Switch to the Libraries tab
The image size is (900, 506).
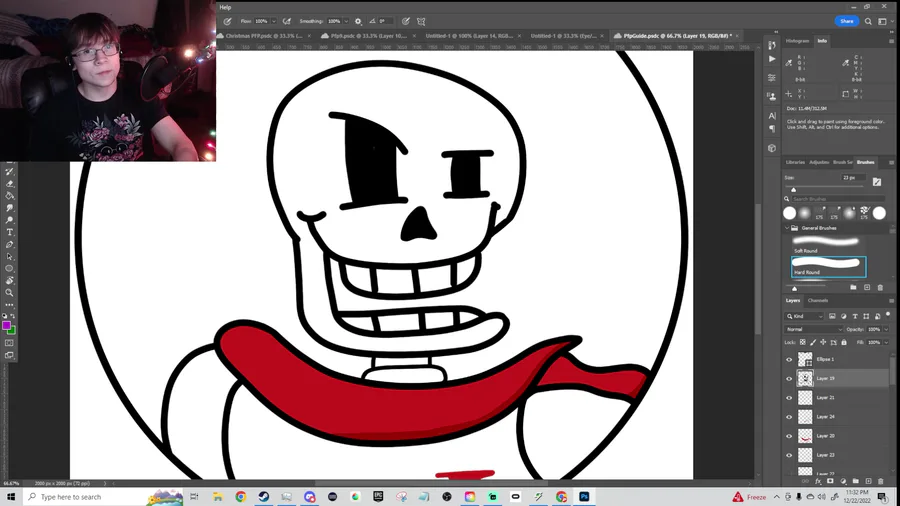[x=795, y=162]
